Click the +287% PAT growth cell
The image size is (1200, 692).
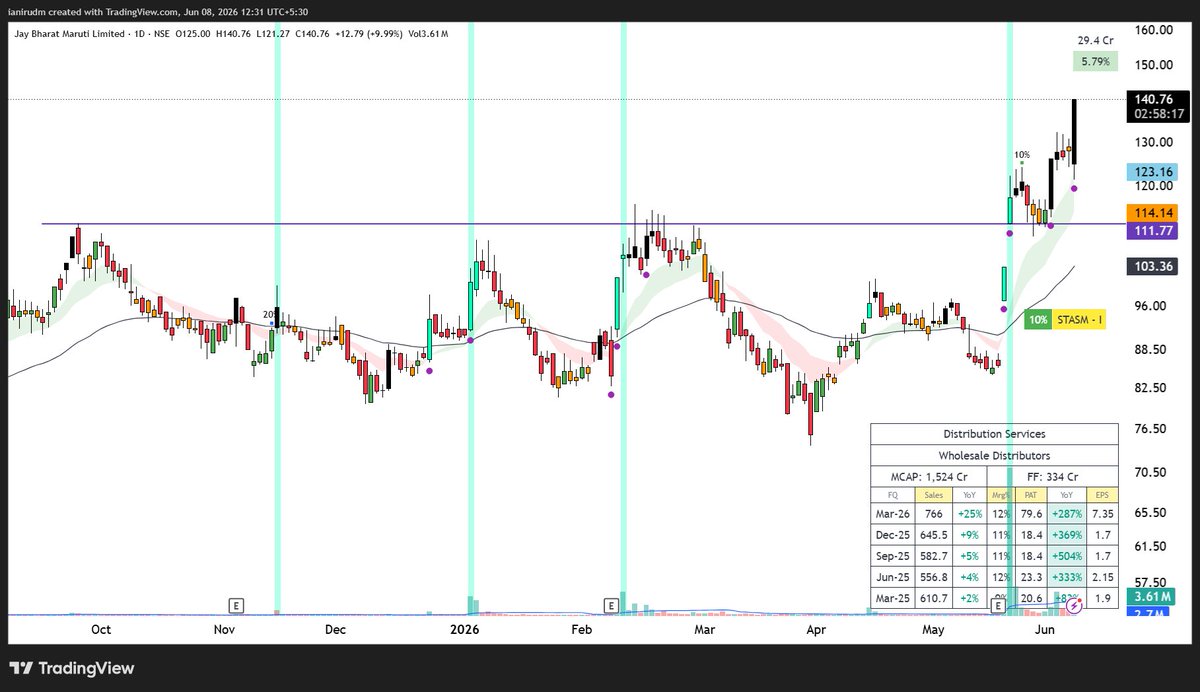[x=1066, y=514]
